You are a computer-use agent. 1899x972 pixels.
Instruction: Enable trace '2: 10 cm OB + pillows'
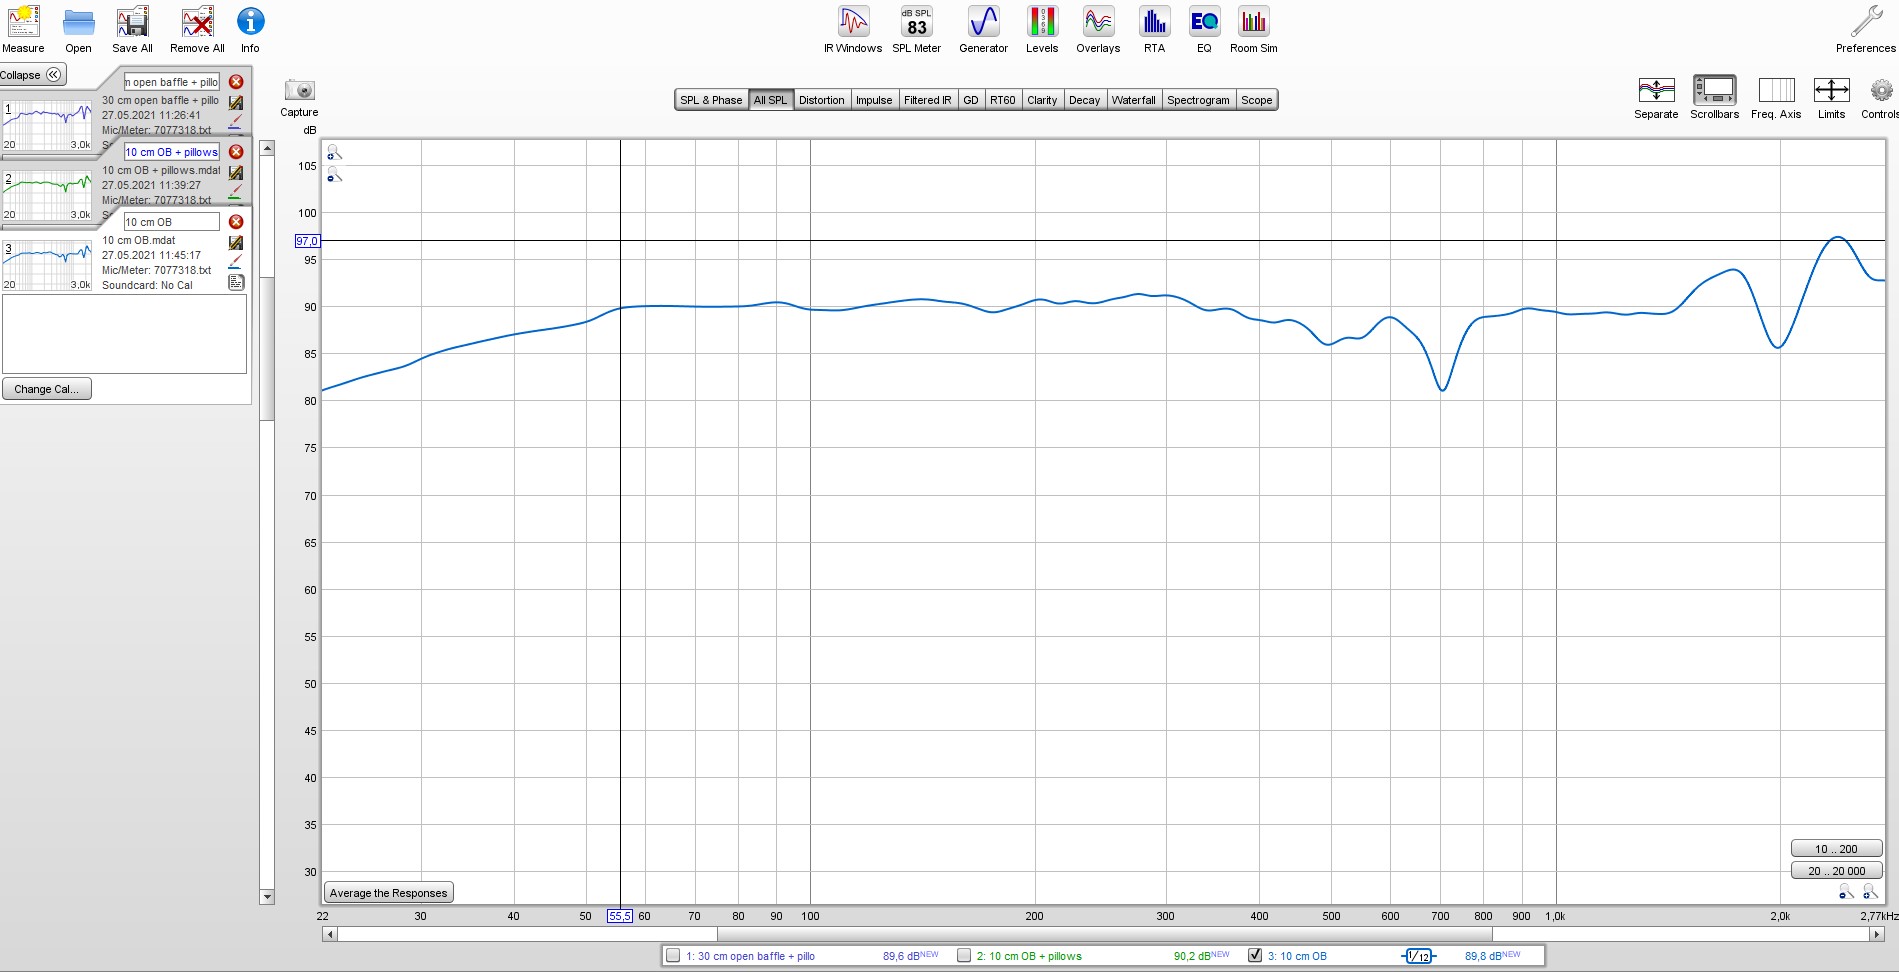click(964, 955)
